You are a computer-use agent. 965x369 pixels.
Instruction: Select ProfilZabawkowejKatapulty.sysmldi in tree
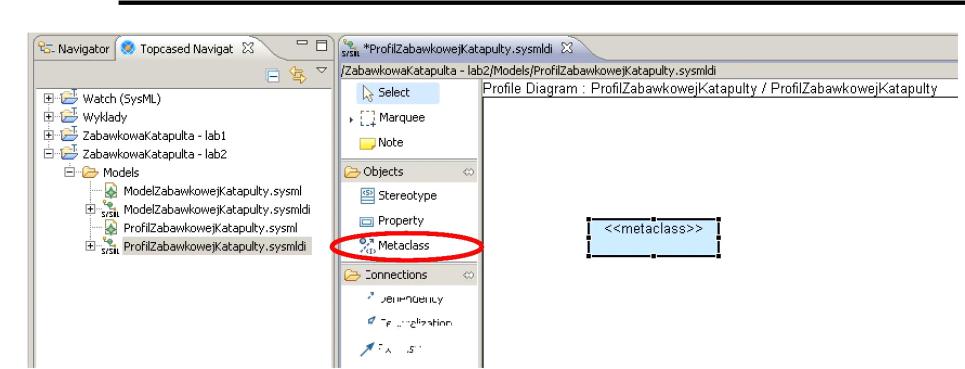click(x=215, y=247)
